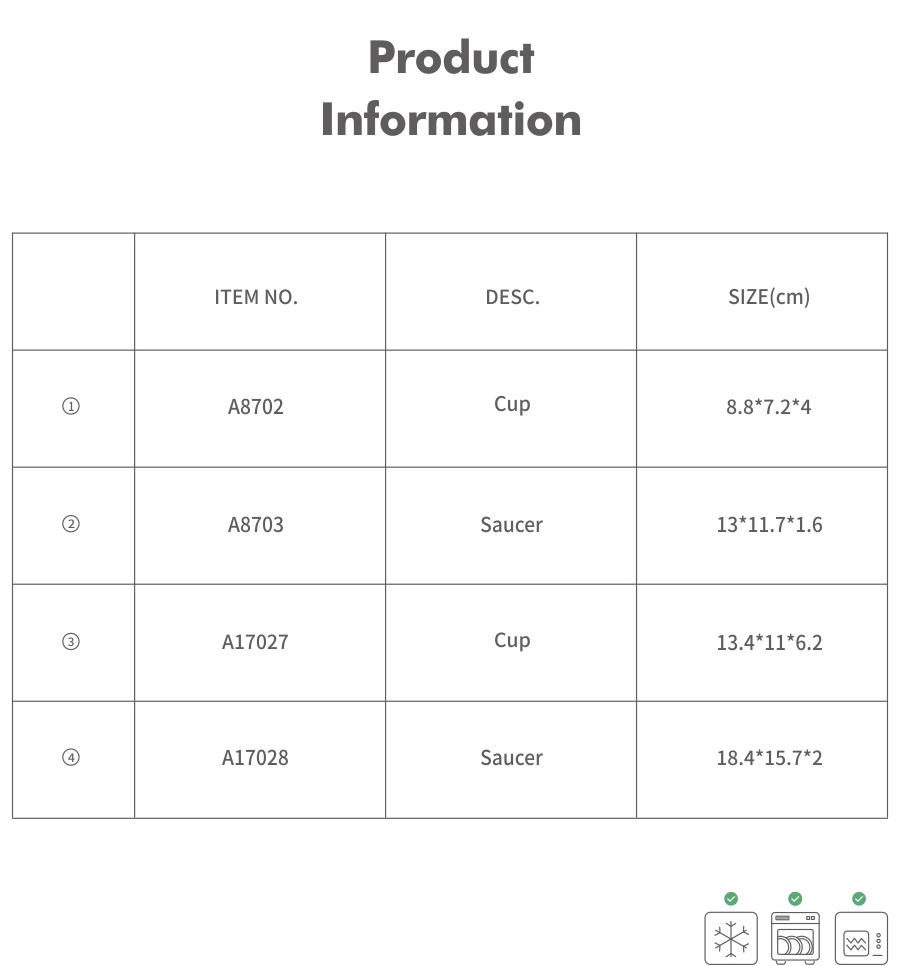Click the circled number 4 marker
Viewport: 900px width, 966px height.
click(x=71, y=758)
